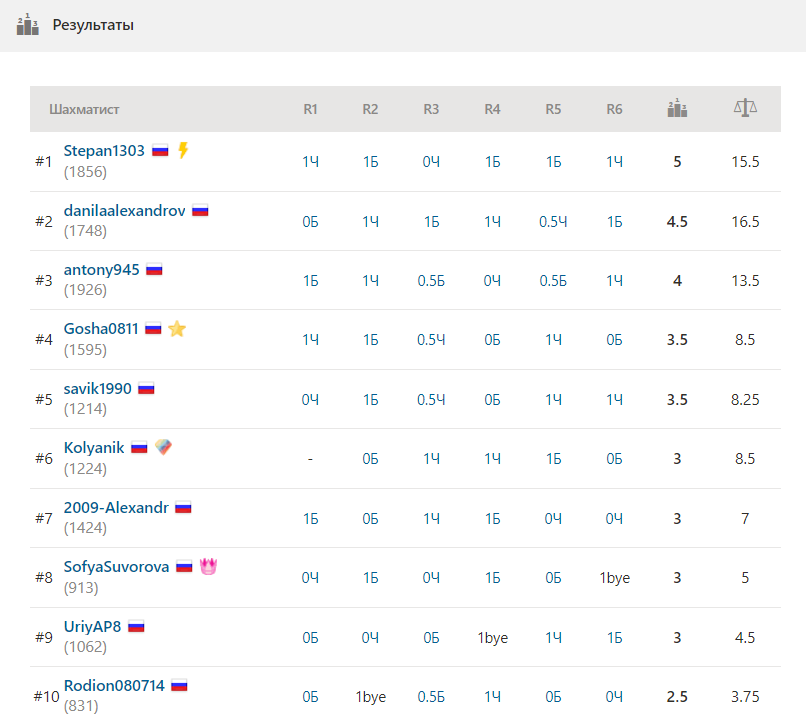
Task: Open Kolyanik's round 2 game 0Б
Action: tap(370, 458)
